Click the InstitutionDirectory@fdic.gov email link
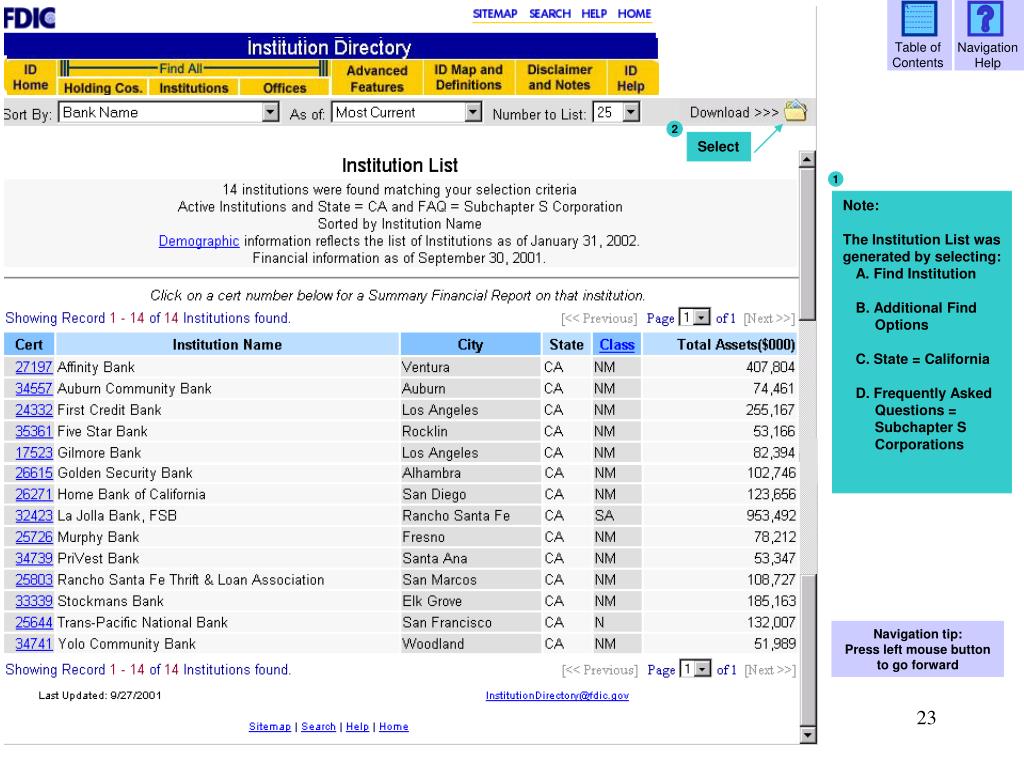 point(557,696)
